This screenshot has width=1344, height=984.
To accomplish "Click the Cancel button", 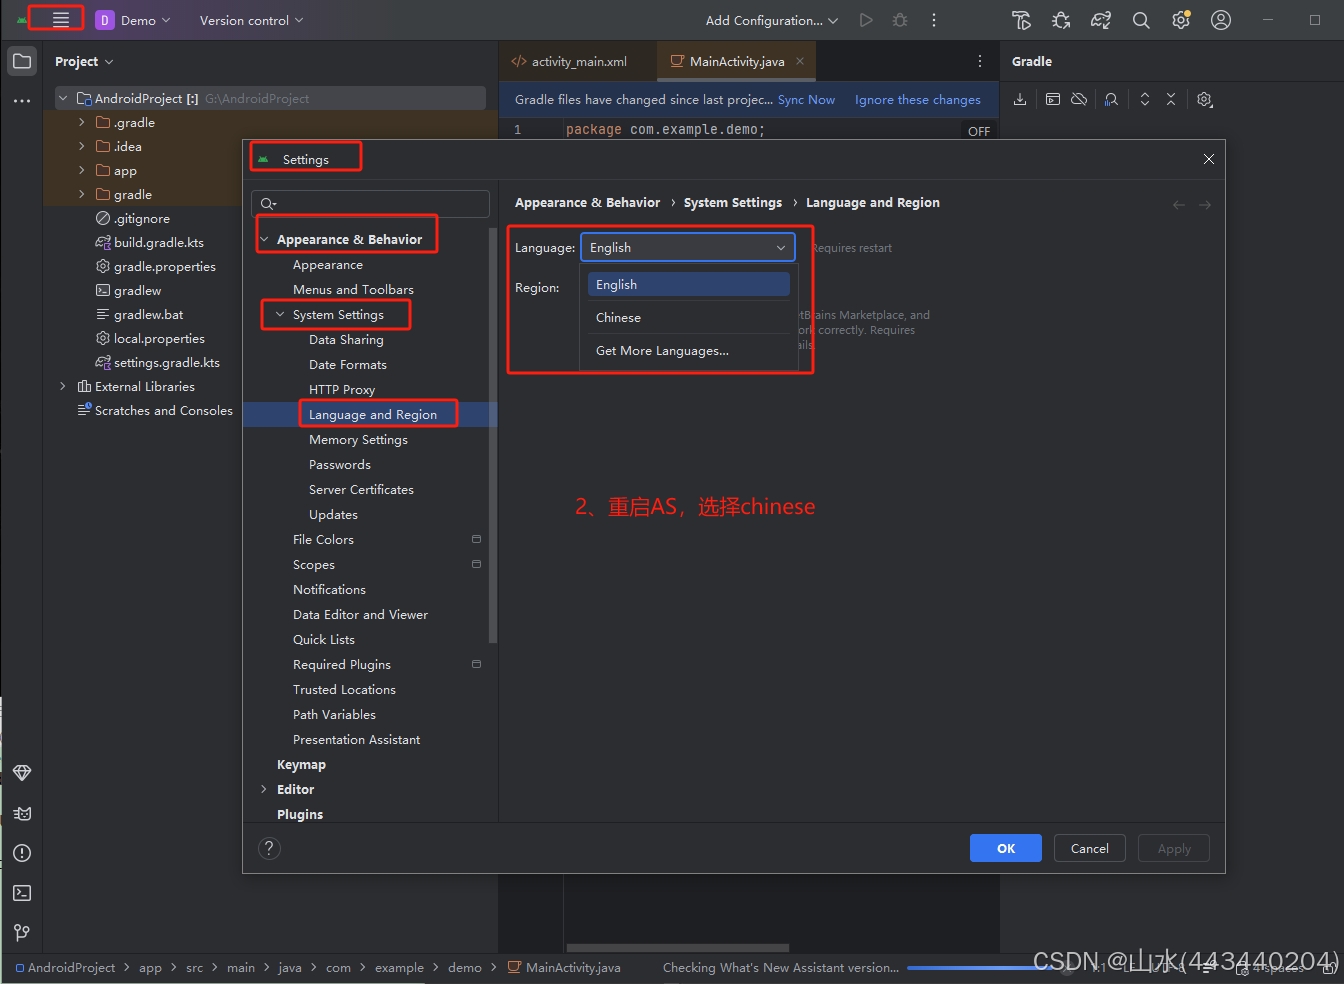I will click(1090, 848).
